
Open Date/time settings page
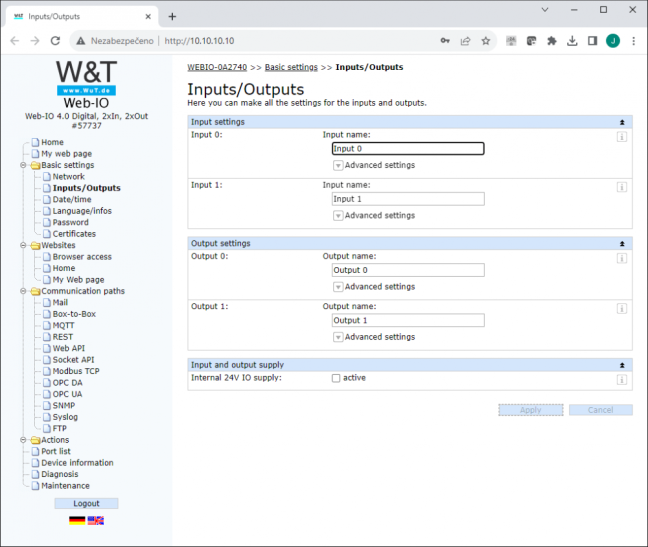click(x=72, y=200)
